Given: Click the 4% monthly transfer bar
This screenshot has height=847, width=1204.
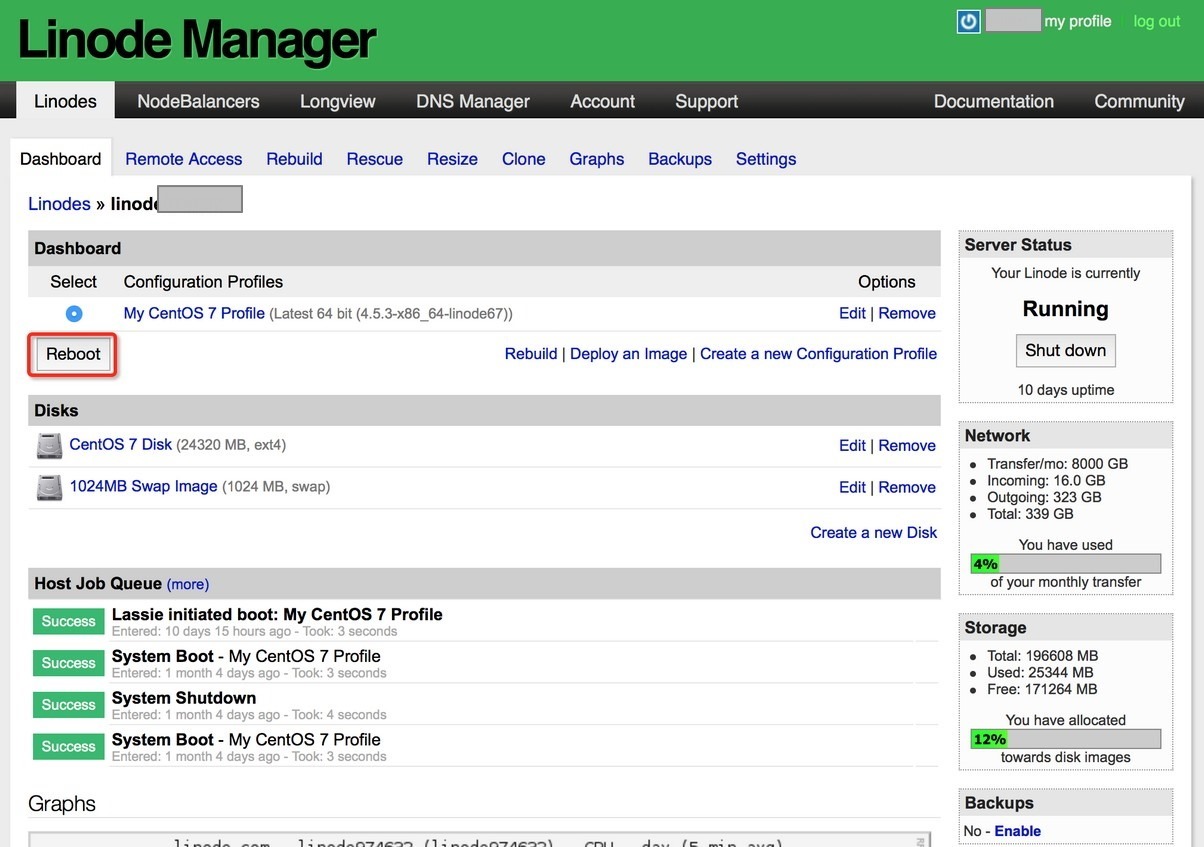Looking at the screenshot, I should coord(1065,564).
